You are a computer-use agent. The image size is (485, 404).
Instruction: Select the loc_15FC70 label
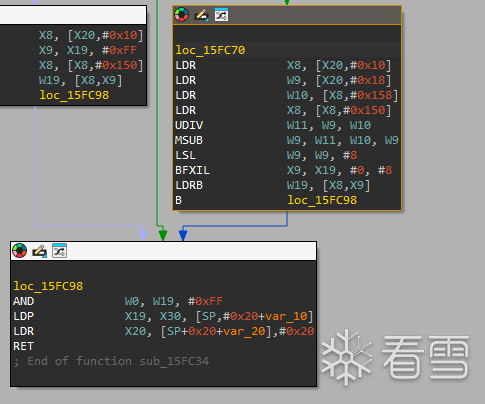[x=210, y=50]
